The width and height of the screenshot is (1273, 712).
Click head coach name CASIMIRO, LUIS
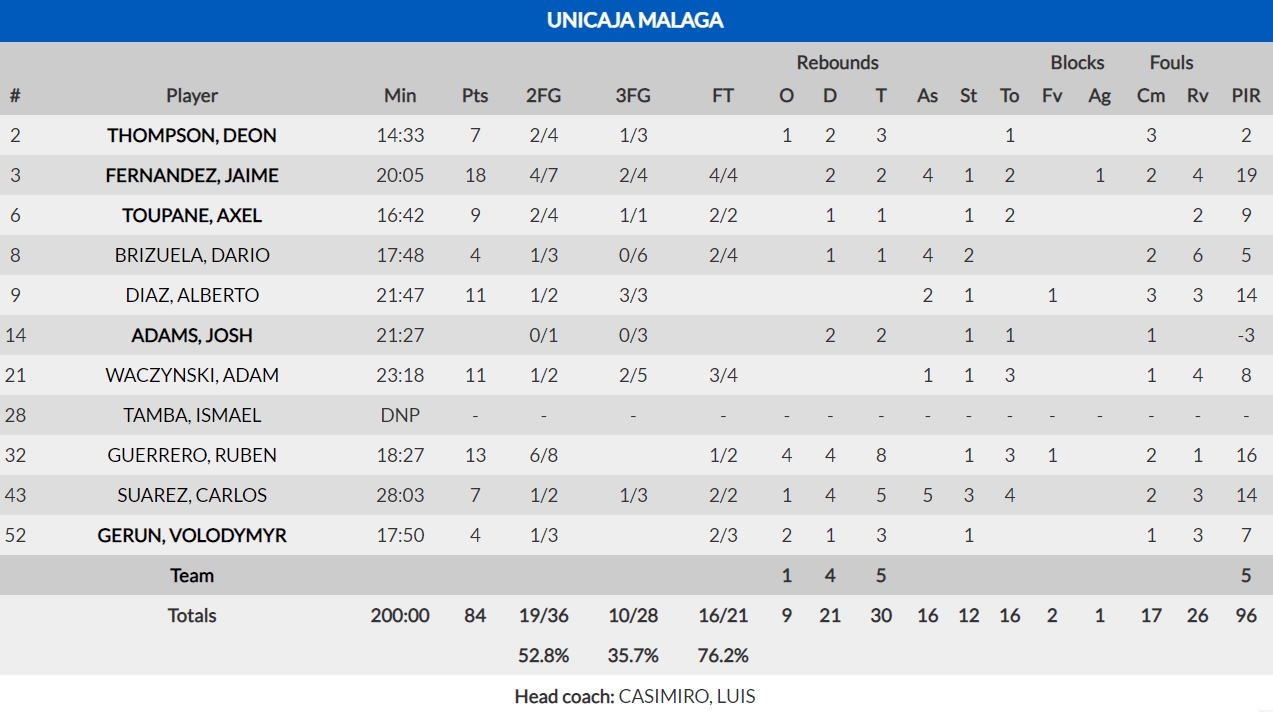(686, 696)
